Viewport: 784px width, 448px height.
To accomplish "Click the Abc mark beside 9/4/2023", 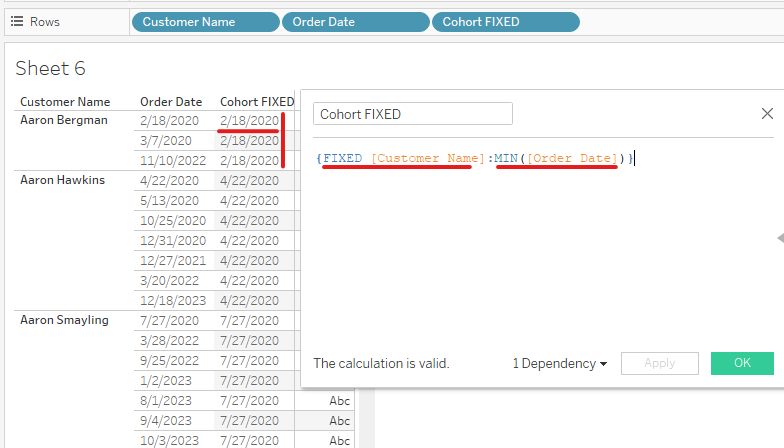I will (x=340, y=420).
